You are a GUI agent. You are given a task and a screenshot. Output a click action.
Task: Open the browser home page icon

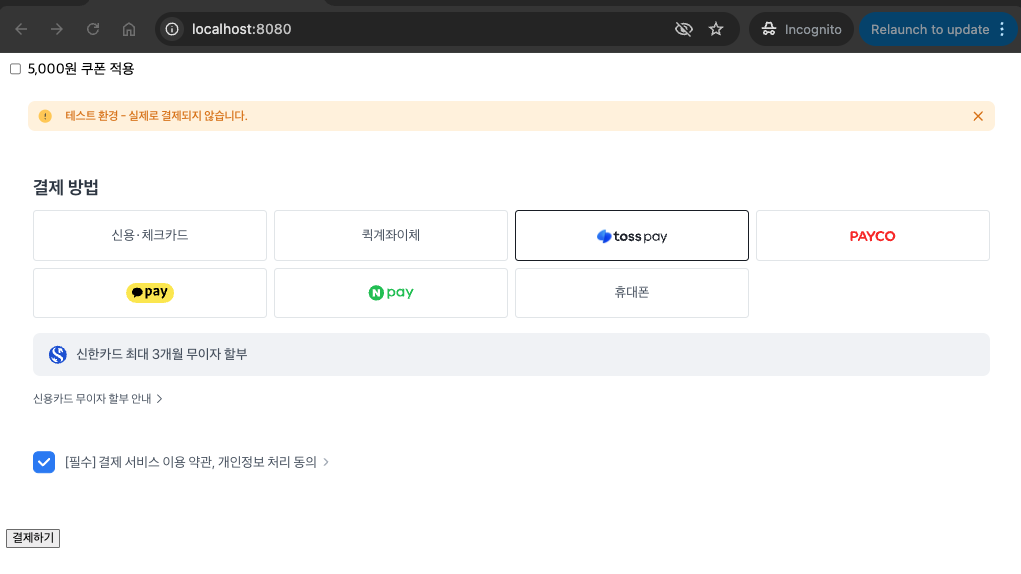[129, 29]
